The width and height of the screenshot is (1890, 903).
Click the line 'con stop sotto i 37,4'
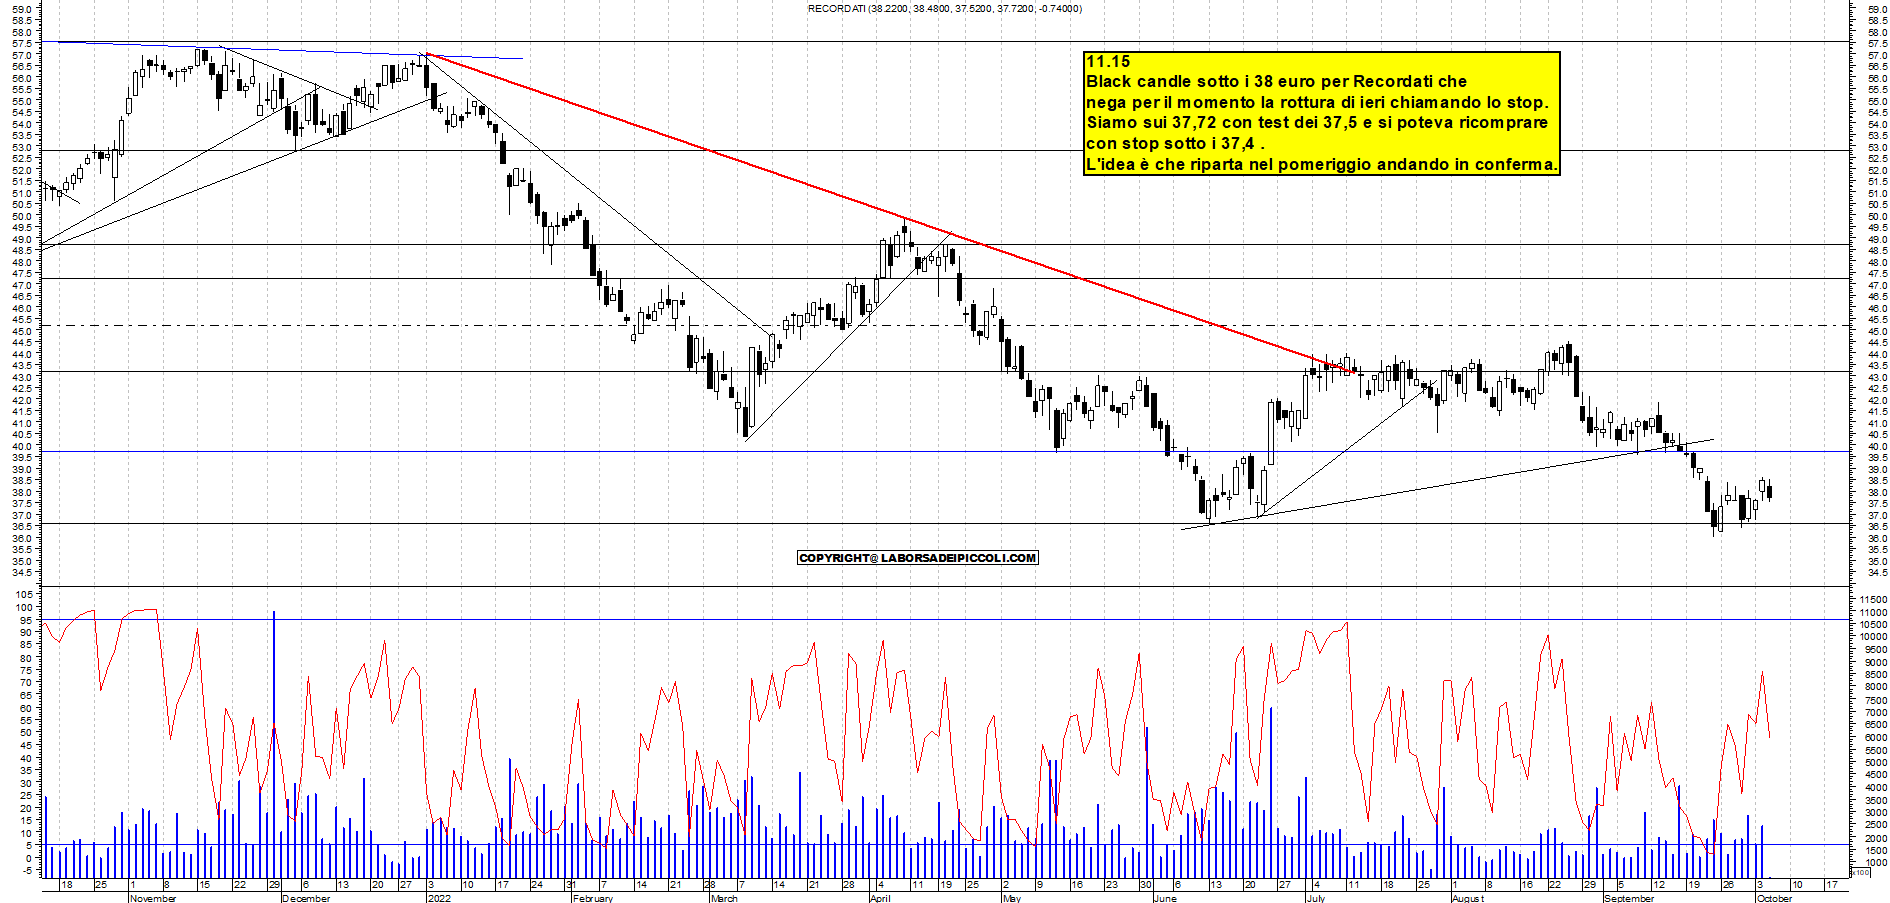point(1176,144)
